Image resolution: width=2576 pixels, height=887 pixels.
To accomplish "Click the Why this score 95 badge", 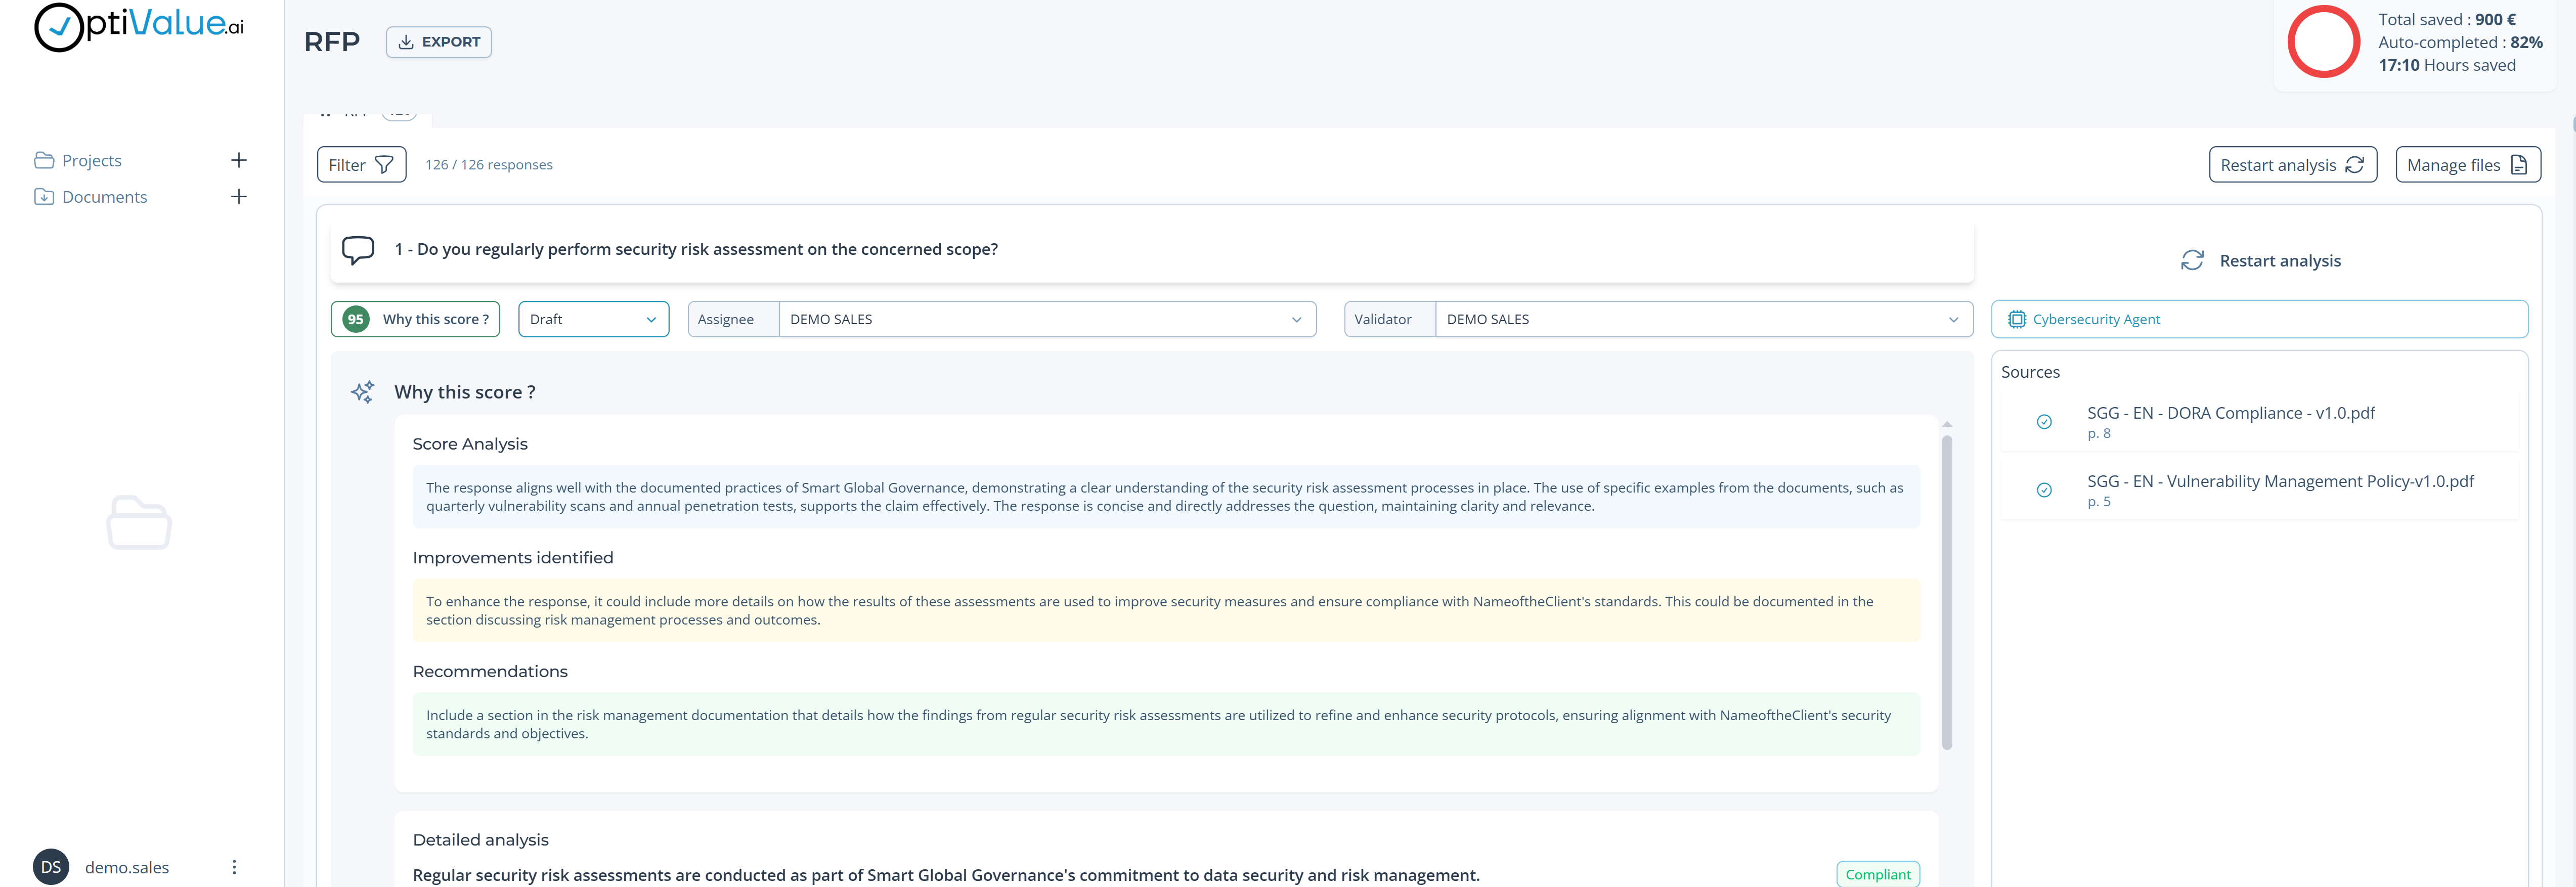I will (x=355, y=319).
